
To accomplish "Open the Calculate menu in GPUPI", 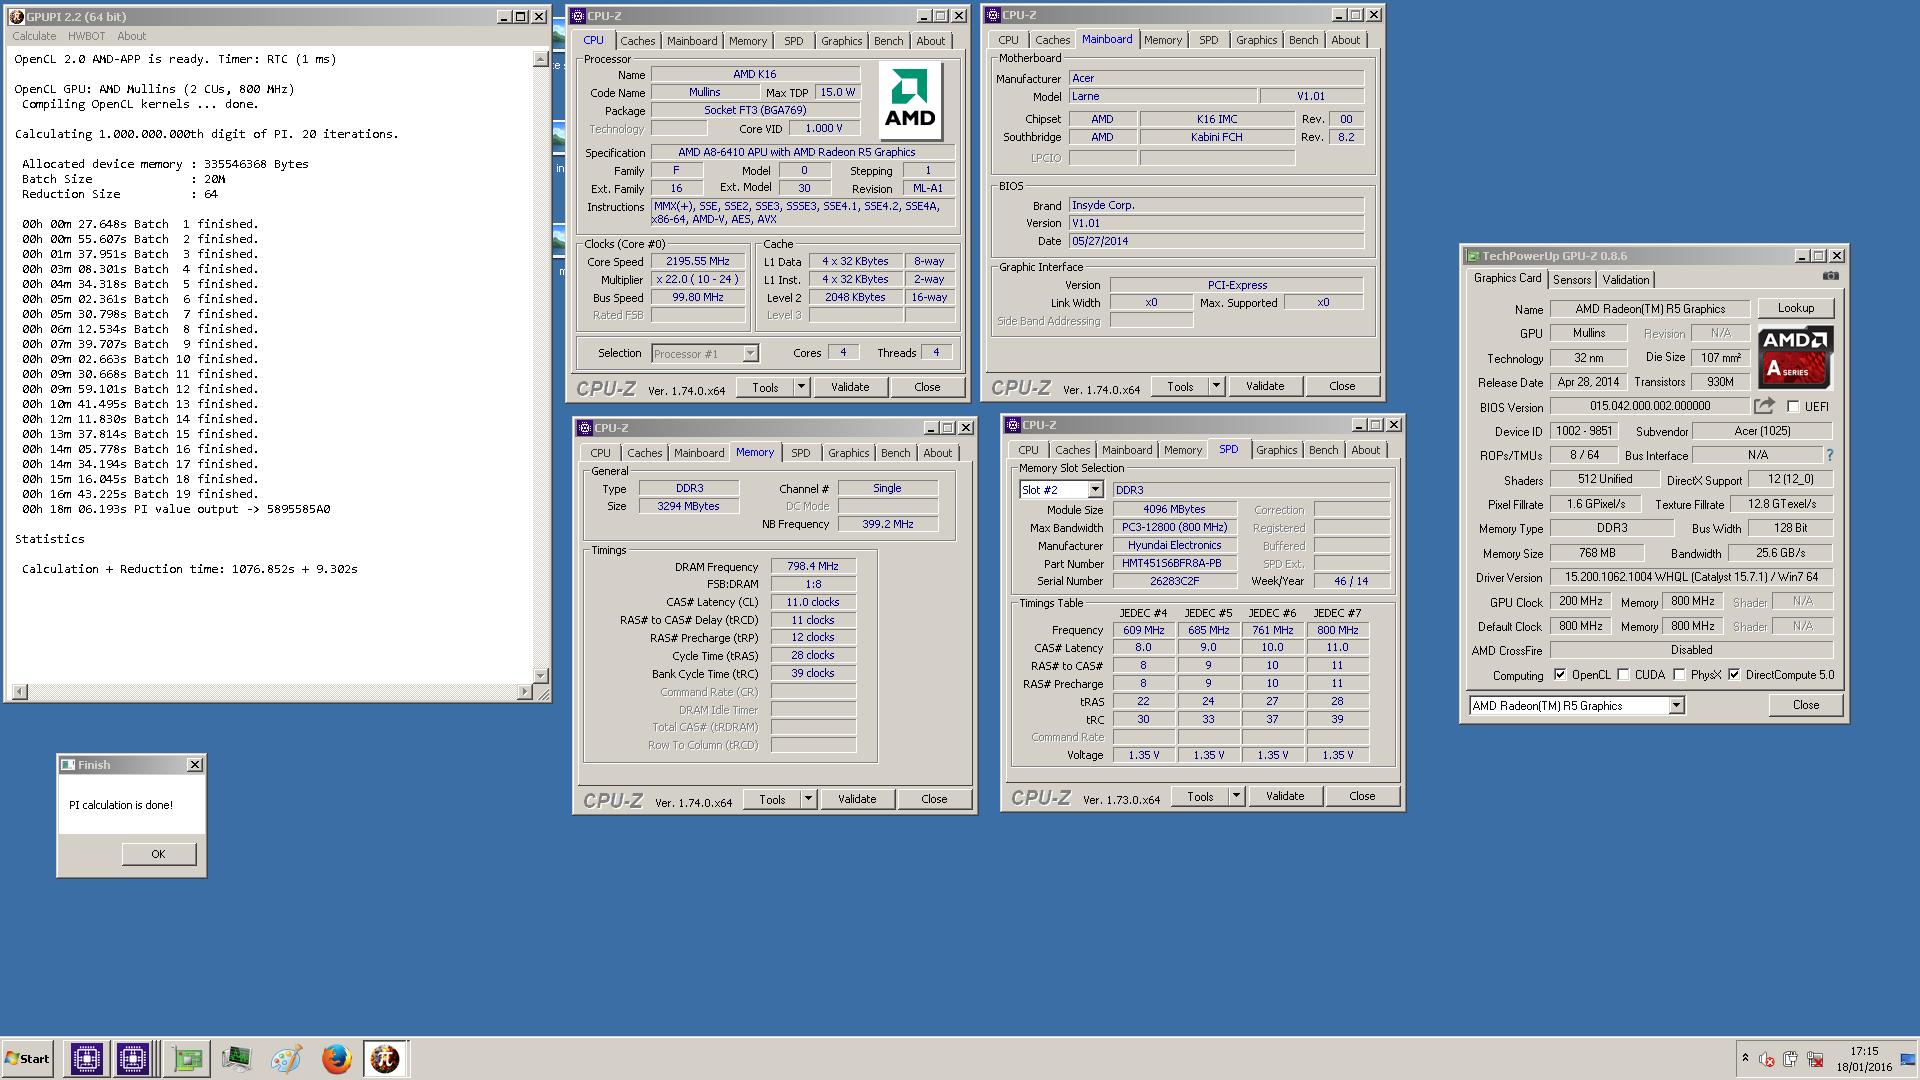I will click(x=34, y=36).
